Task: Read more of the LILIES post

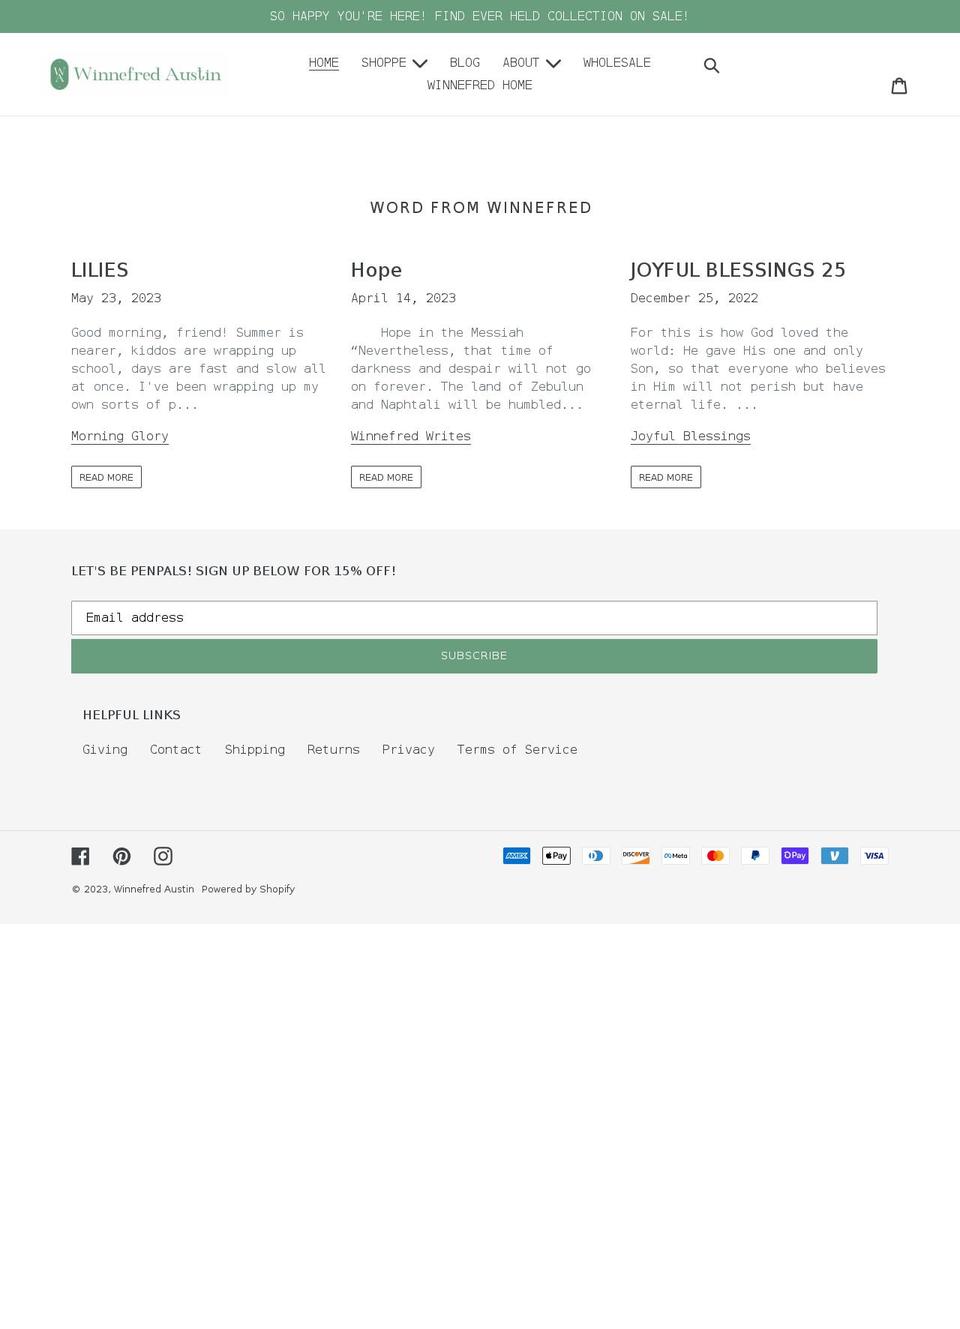Action: click(106, 477)
